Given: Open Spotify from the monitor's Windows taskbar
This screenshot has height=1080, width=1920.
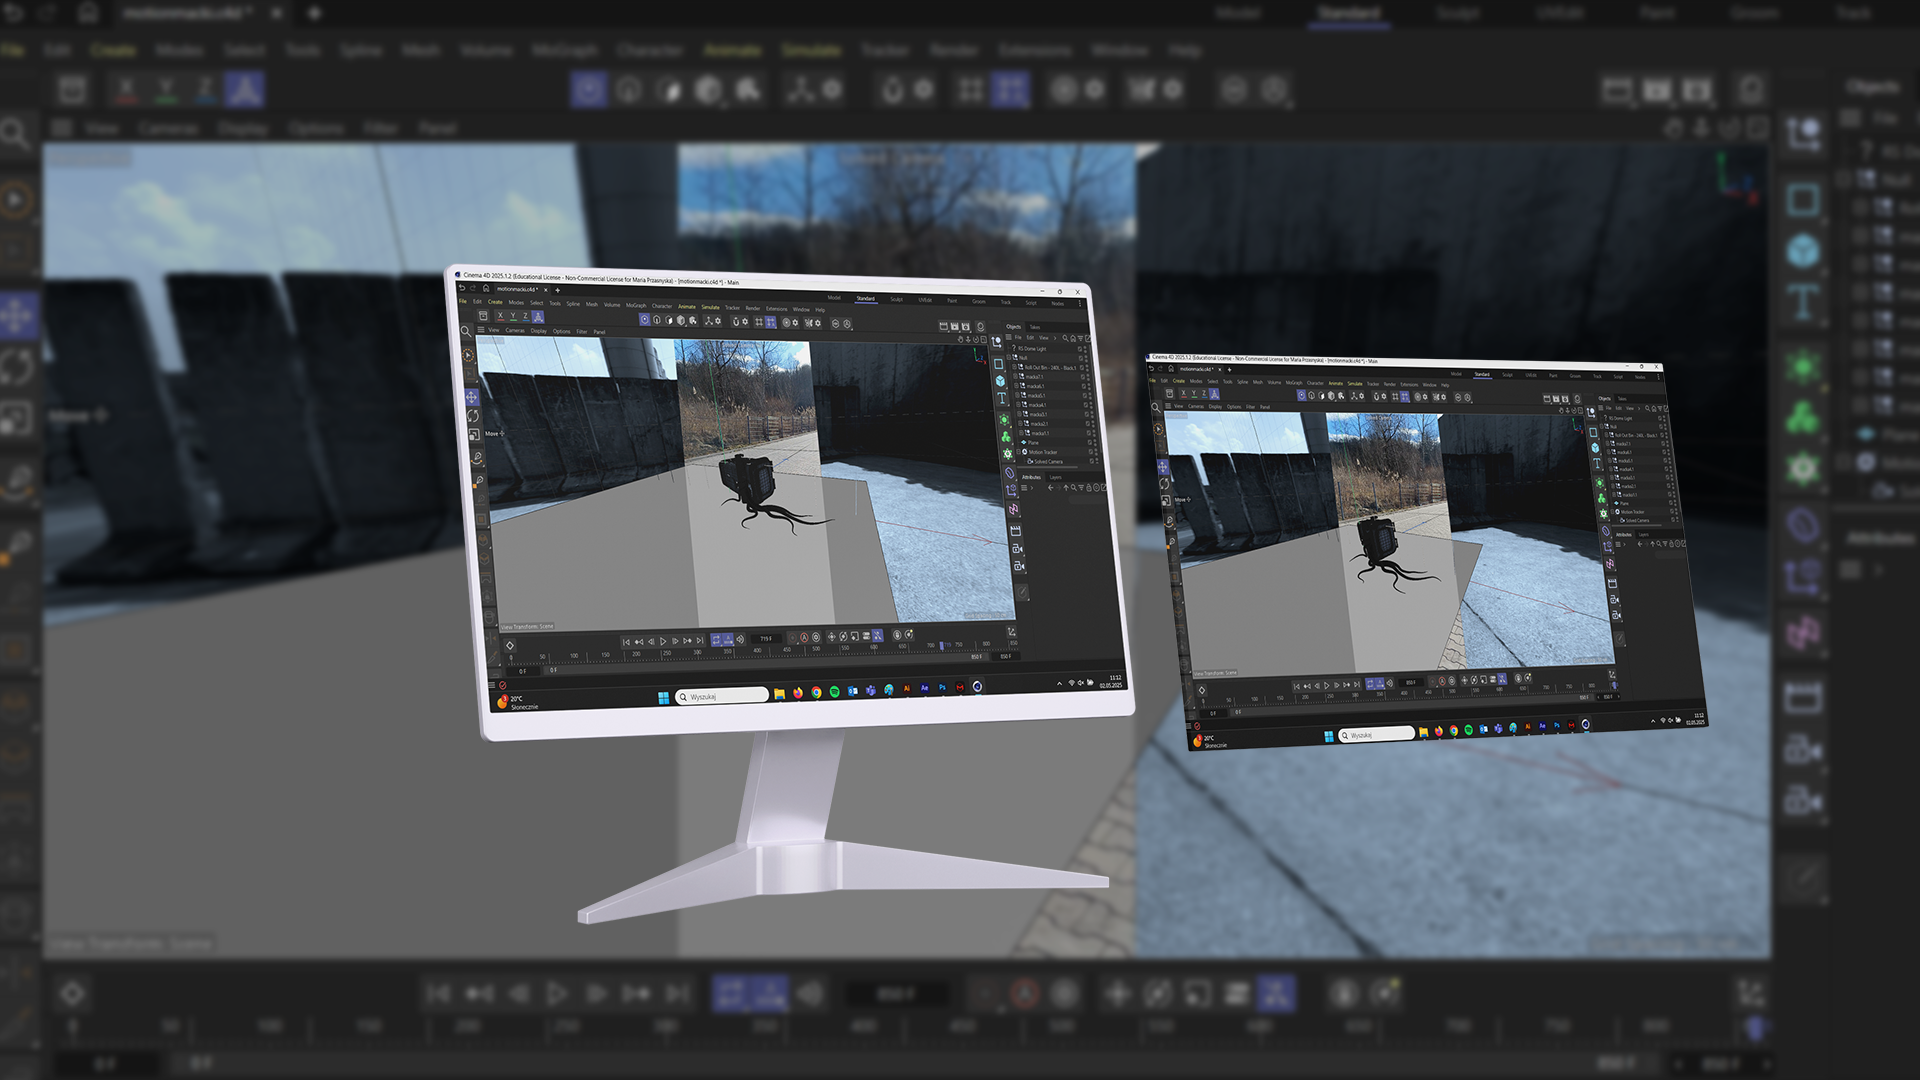Looking at the screenshot, I should (835, 692).
